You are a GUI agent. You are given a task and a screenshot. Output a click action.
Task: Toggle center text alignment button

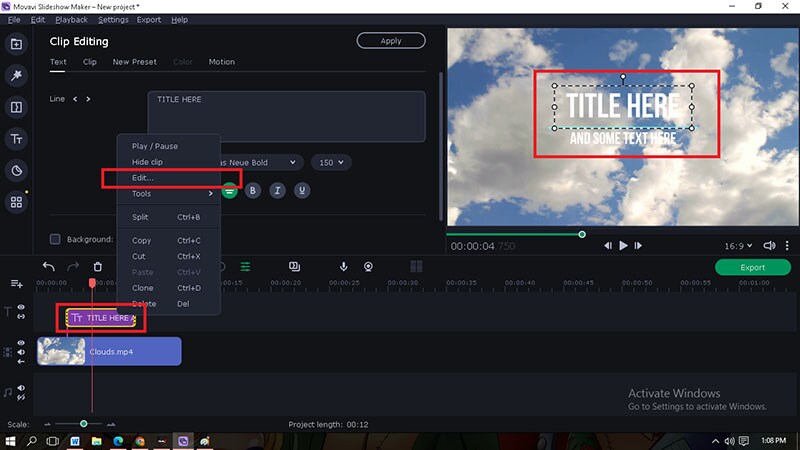(230, 191)
